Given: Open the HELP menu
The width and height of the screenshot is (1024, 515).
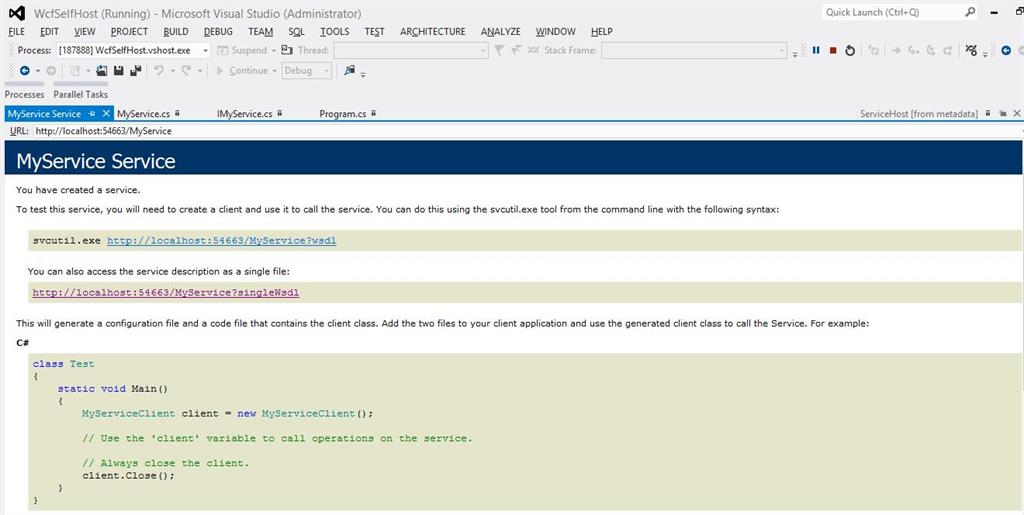Looking at the screenshot, I should pyautogui.click(x=601, y=31).
